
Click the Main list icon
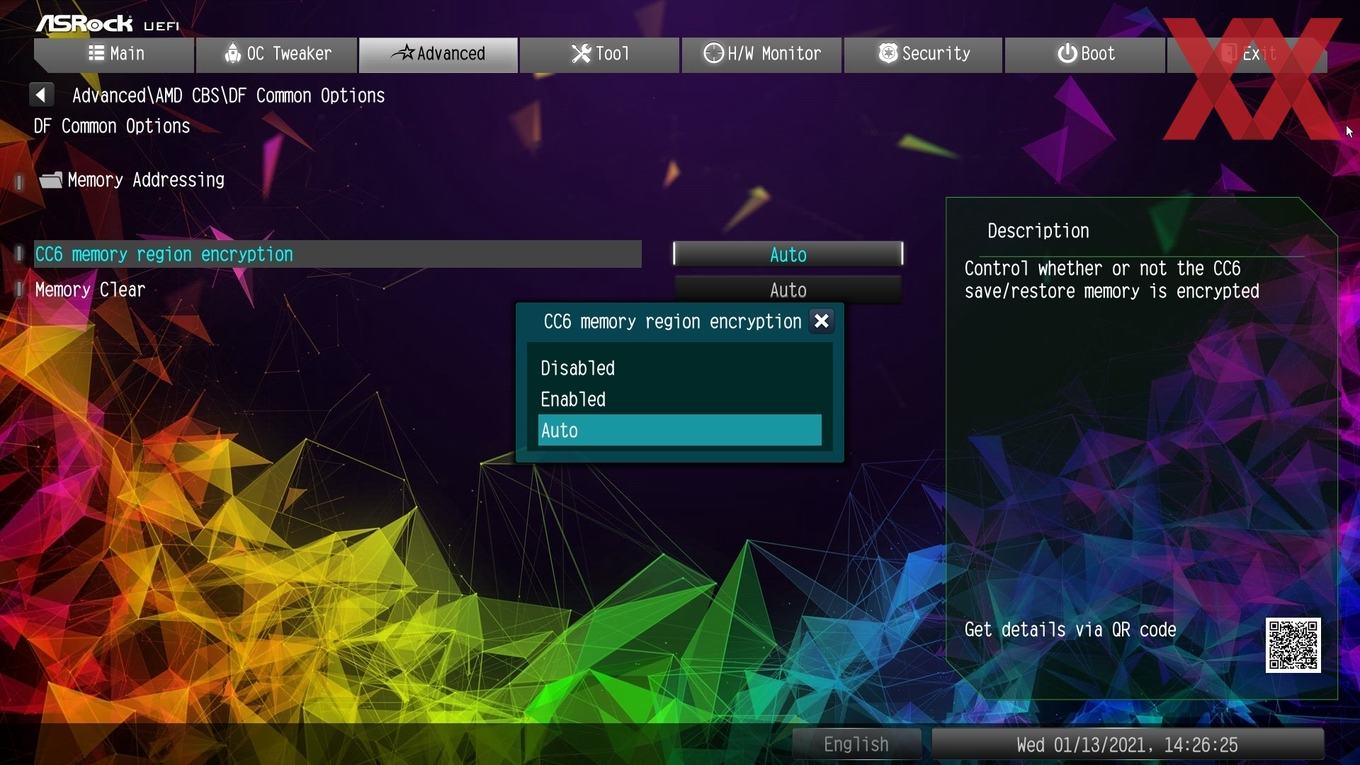click(96, 53)
